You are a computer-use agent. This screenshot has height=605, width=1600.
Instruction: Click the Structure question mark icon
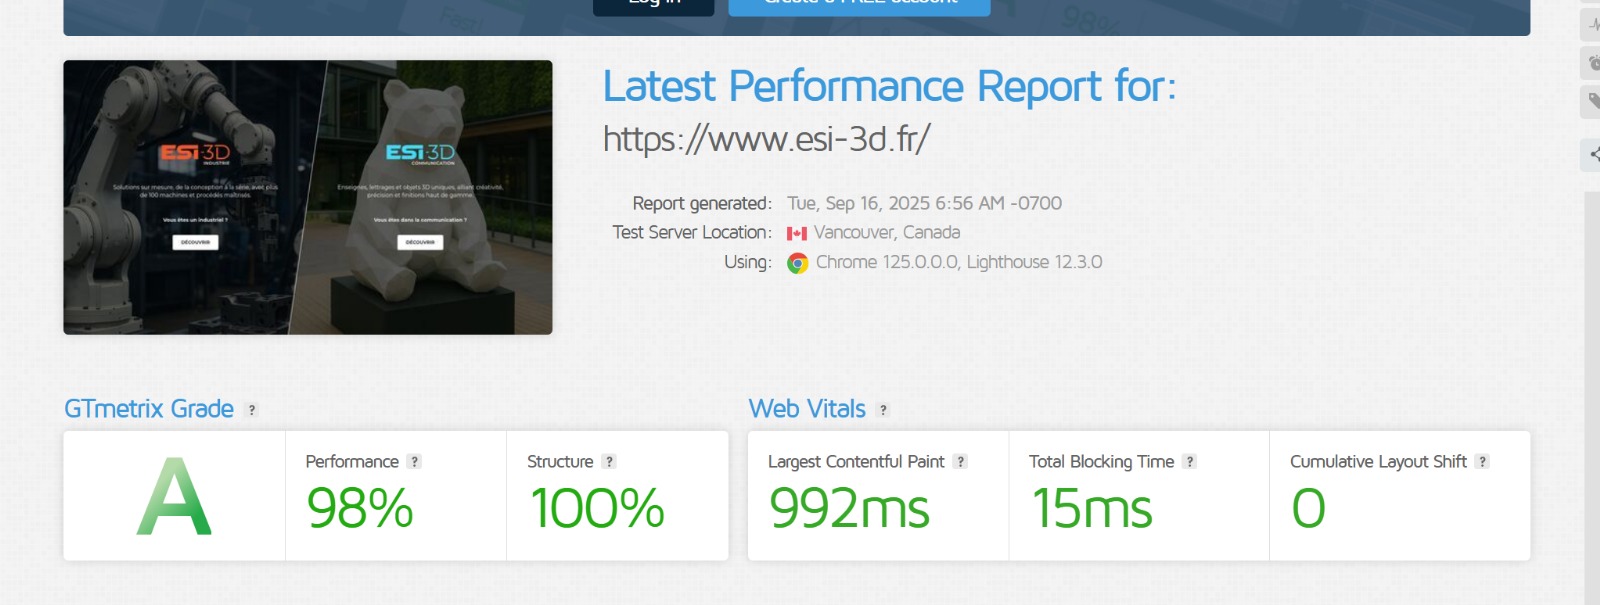[609, 461]
